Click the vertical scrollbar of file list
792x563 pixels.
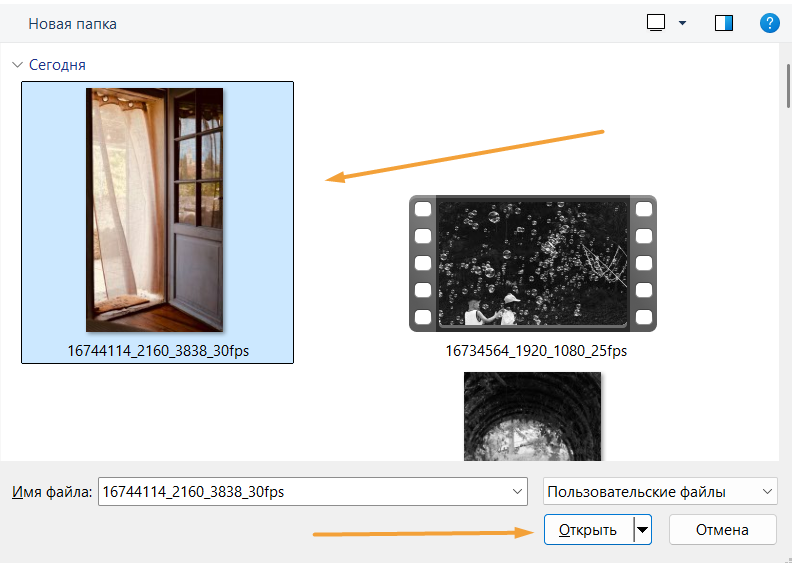pos(787,86)
